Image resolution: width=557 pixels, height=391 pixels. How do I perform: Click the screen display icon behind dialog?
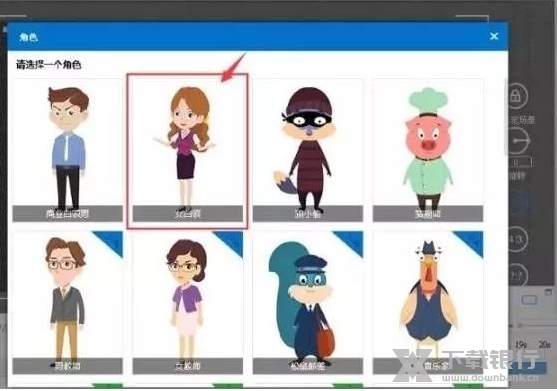pos(529,300)
